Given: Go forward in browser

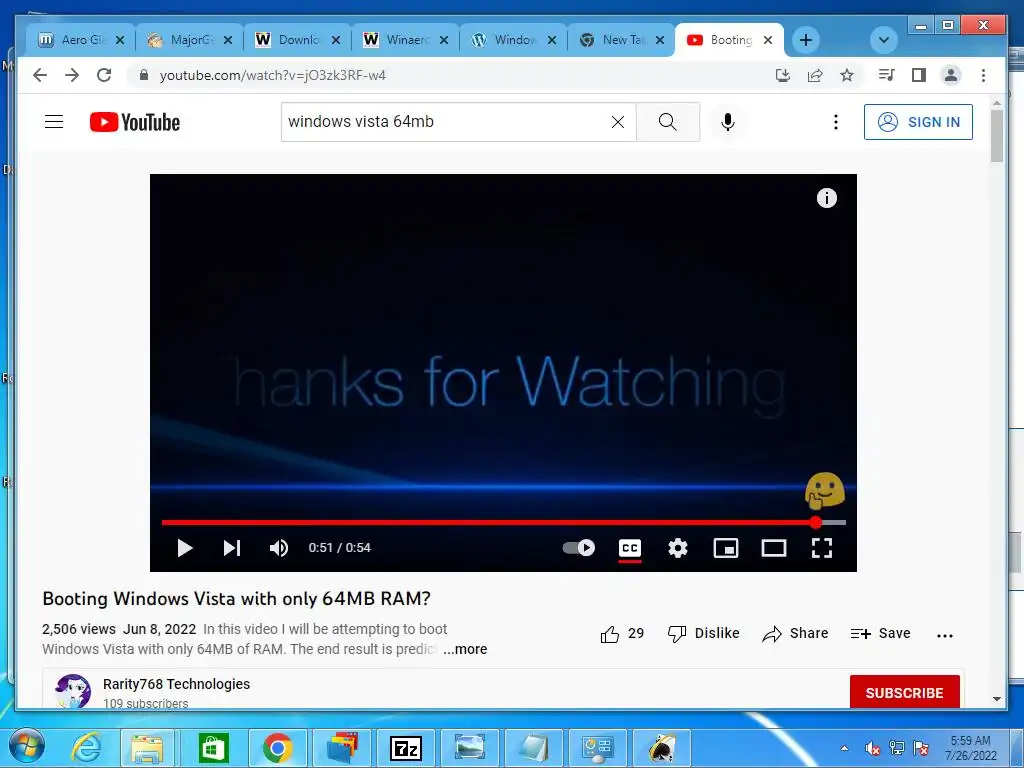Looking at the screenshot, I should 72,75.
